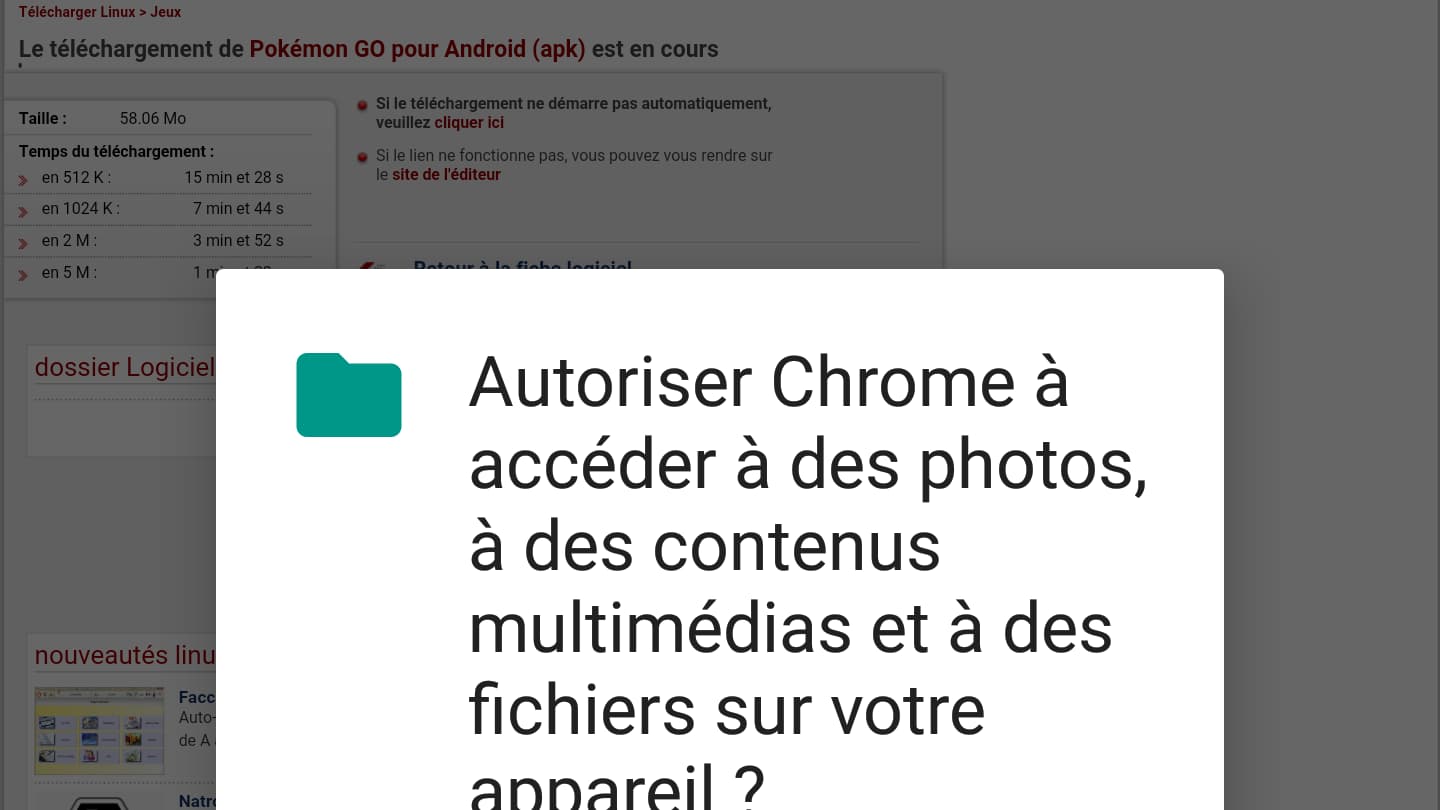Screen dimensions: 1440x810
Task: Click the red arrow beside 'en 1024 K'
Action: [23, 212]
